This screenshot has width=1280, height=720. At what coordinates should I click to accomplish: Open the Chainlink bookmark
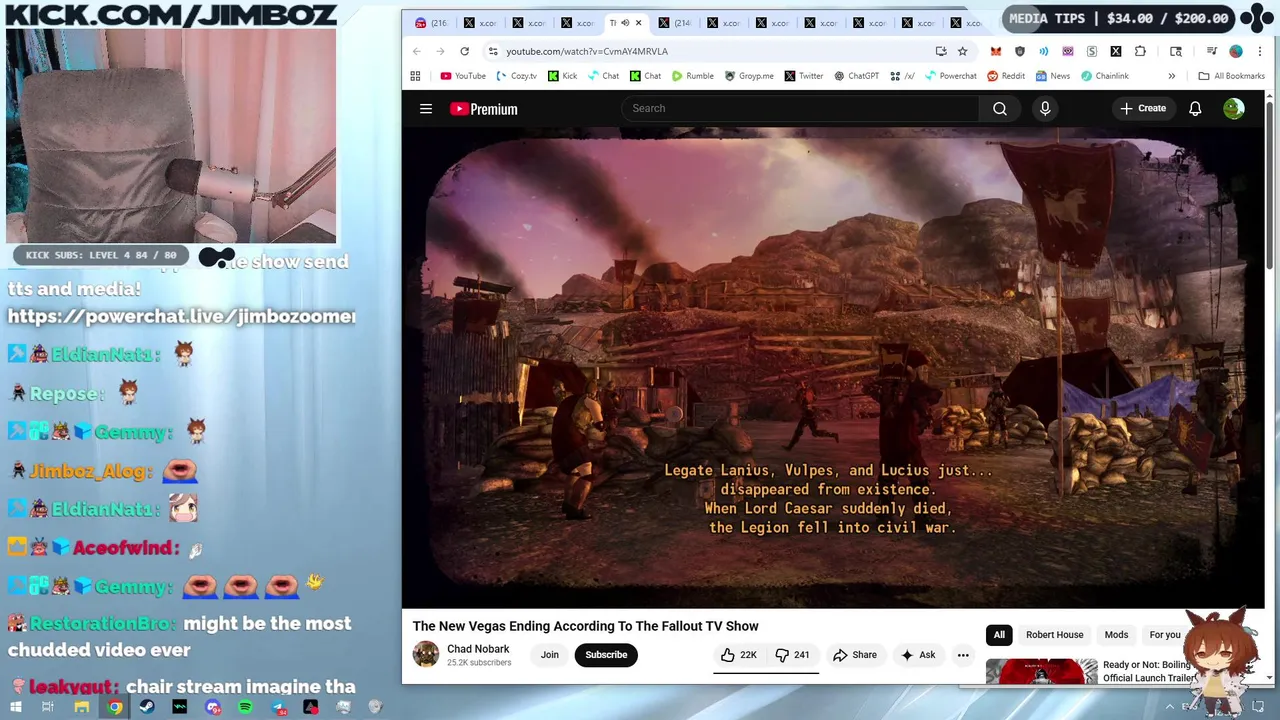point(1105,76)
